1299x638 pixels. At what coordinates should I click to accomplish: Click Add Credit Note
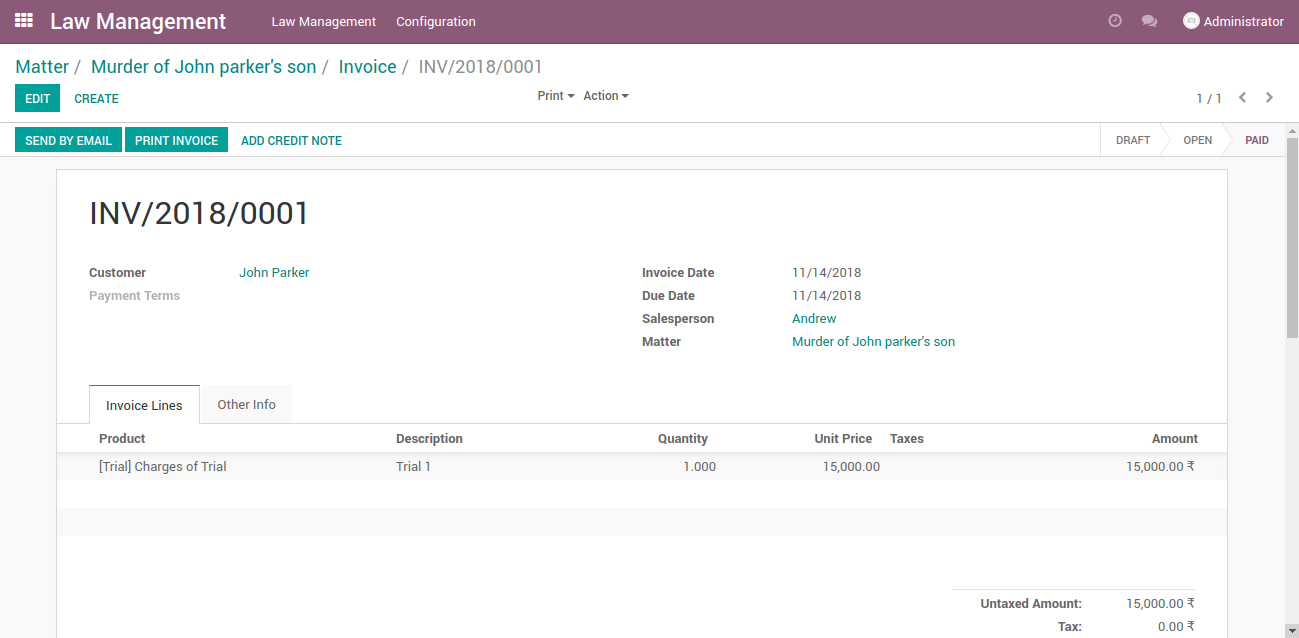click(291, 140)
